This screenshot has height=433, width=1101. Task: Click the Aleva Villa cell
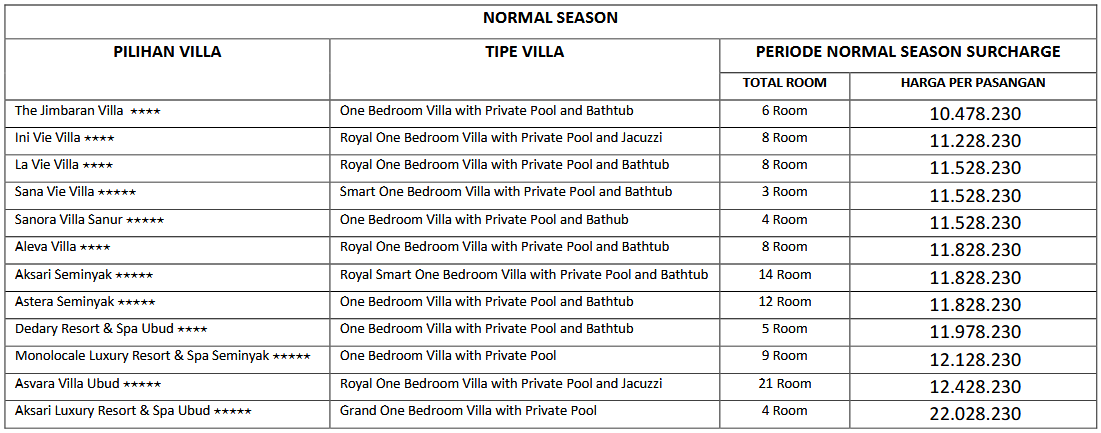click(x=63, y=247)
